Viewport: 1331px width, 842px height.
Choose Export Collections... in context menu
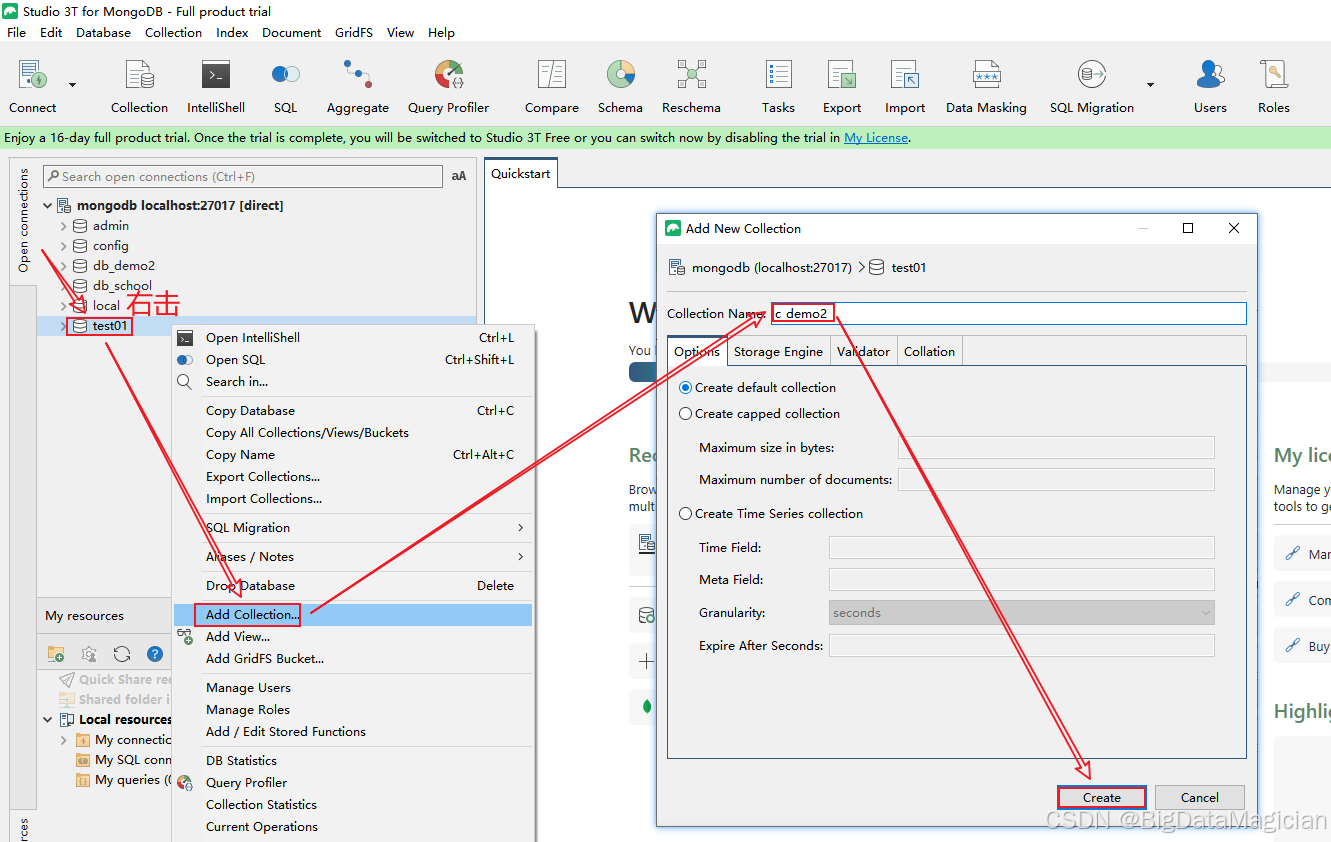tap(353, 476)
